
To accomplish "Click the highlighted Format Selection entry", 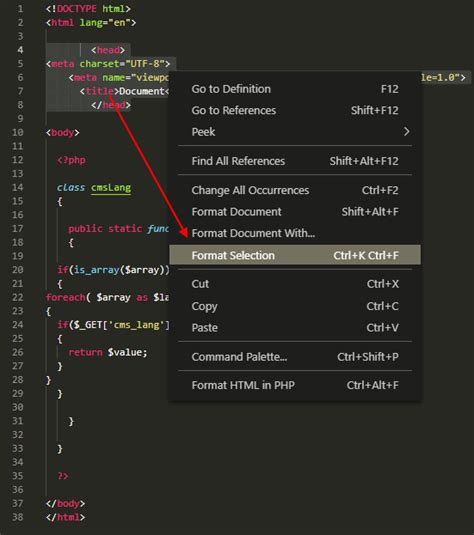I will (295, 255).
